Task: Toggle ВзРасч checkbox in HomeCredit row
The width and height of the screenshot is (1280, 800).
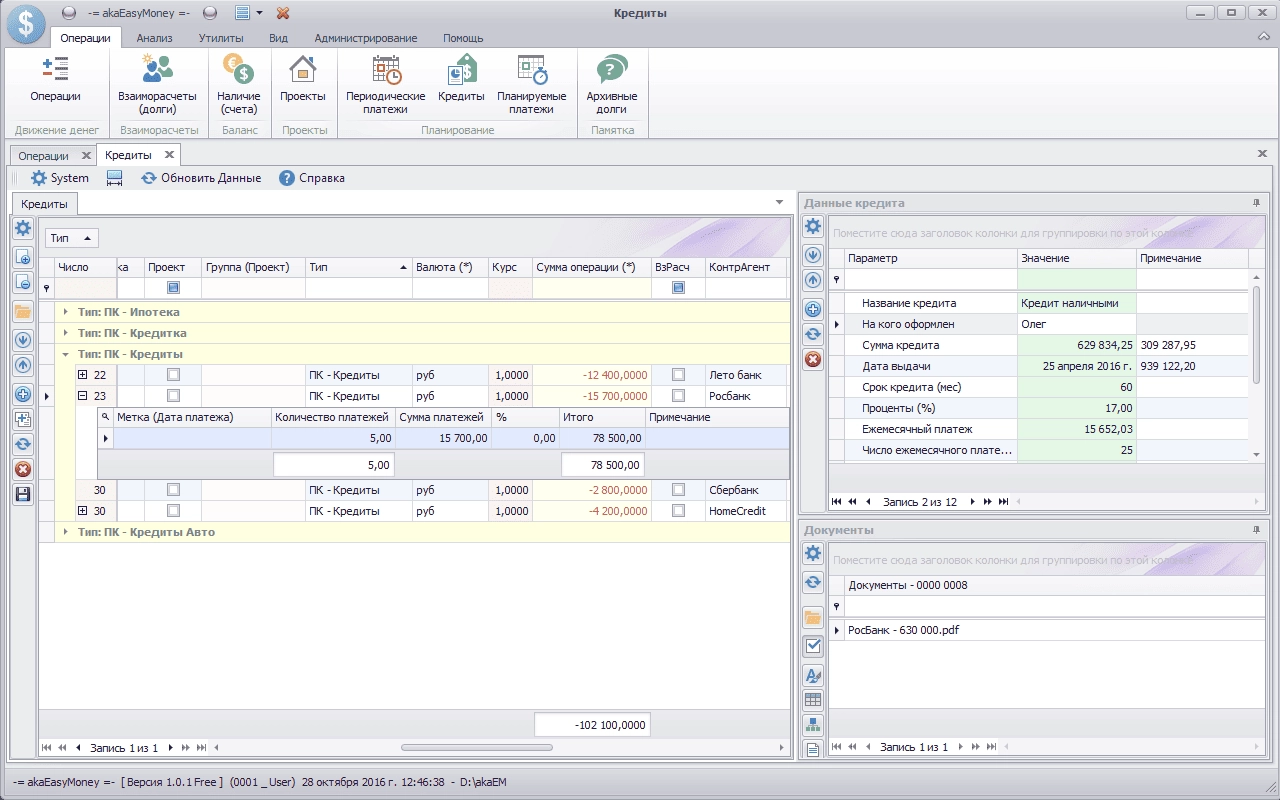Action: point(679,511)
